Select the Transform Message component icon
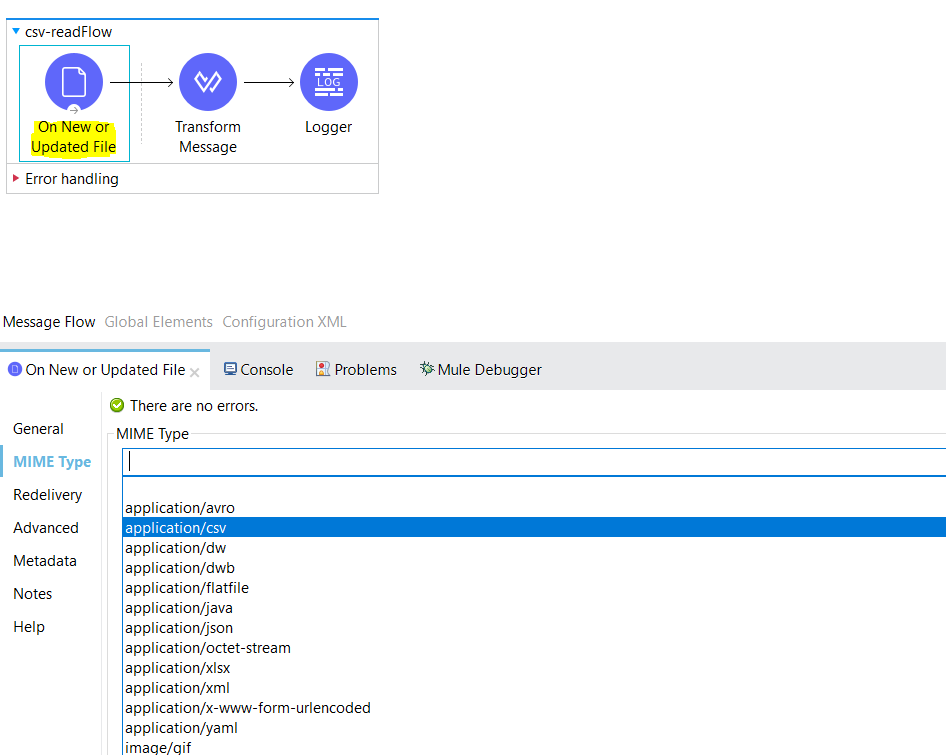946x755 pixels. point(207,81)
